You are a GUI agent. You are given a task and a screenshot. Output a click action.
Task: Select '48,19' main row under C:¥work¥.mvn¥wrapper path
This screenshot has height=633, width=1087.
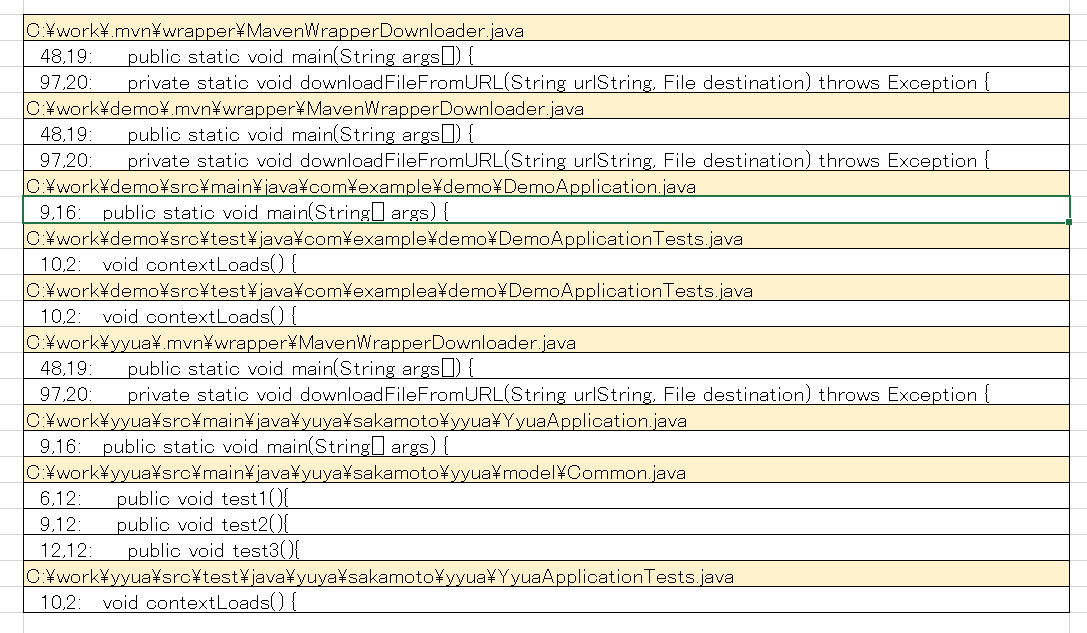tap(546, 54)
